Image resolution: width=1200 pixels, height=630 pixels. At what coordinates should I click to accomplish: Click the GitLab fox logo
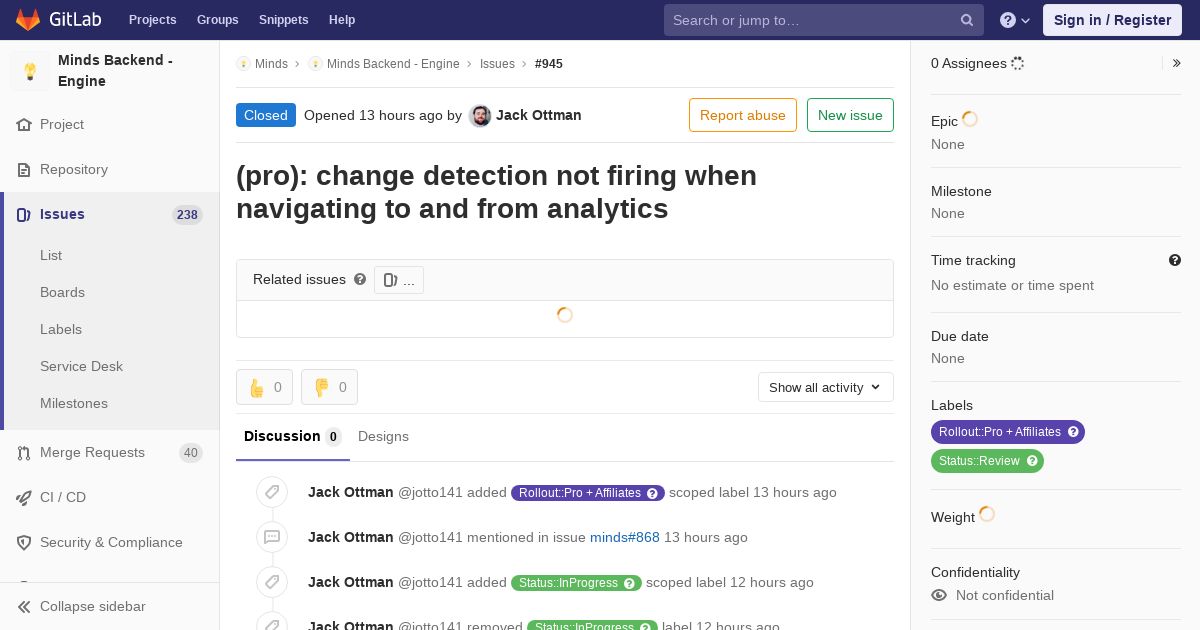point(28,19)
